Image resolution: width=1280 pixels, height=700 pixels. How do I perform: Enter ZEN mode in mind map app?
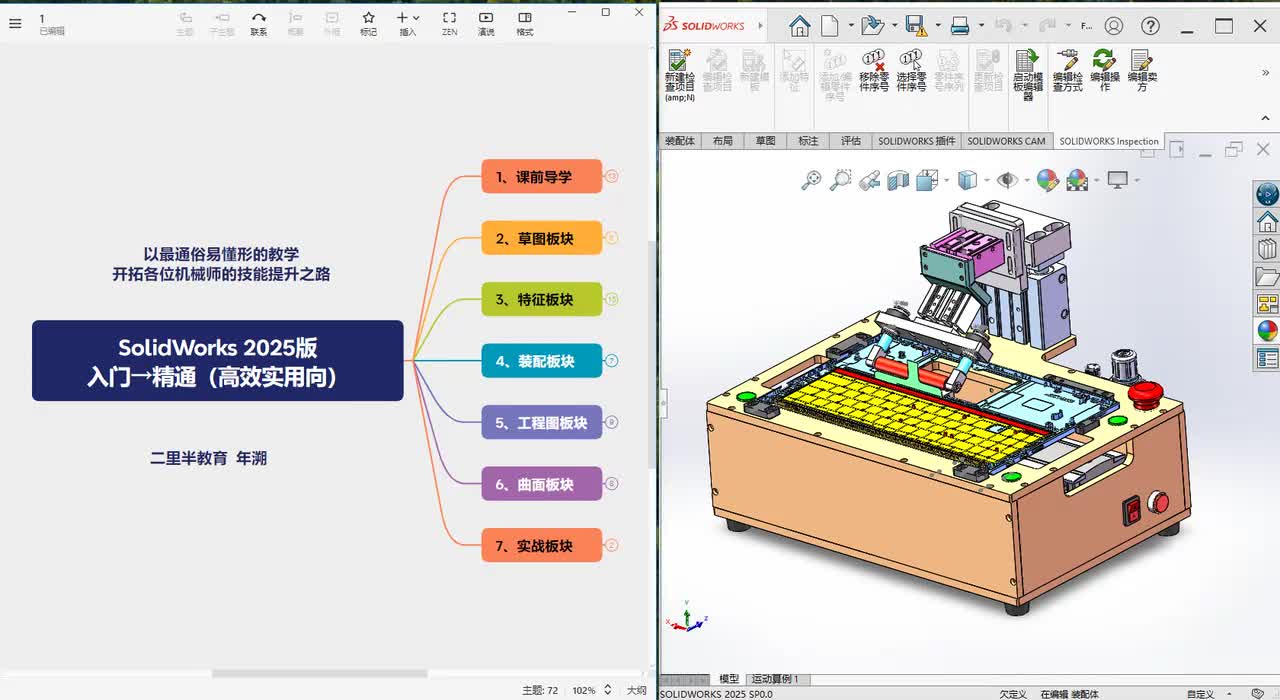(x=450, y=24)
